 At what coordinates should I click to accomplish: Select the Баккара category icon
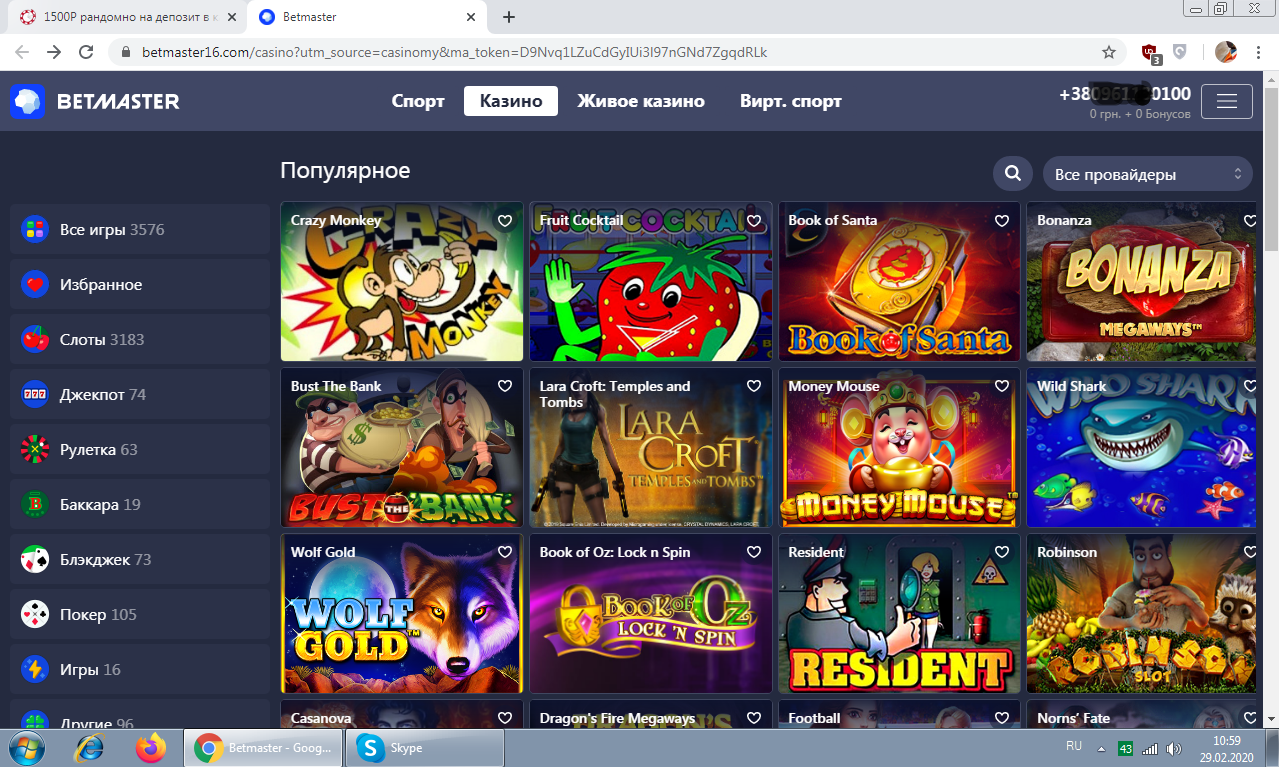point(35,504)
